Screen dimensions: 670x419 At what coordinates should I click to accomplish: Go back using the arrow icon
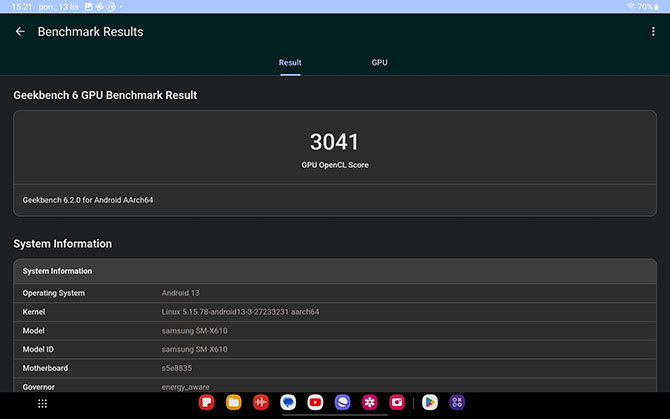[20, 32]
